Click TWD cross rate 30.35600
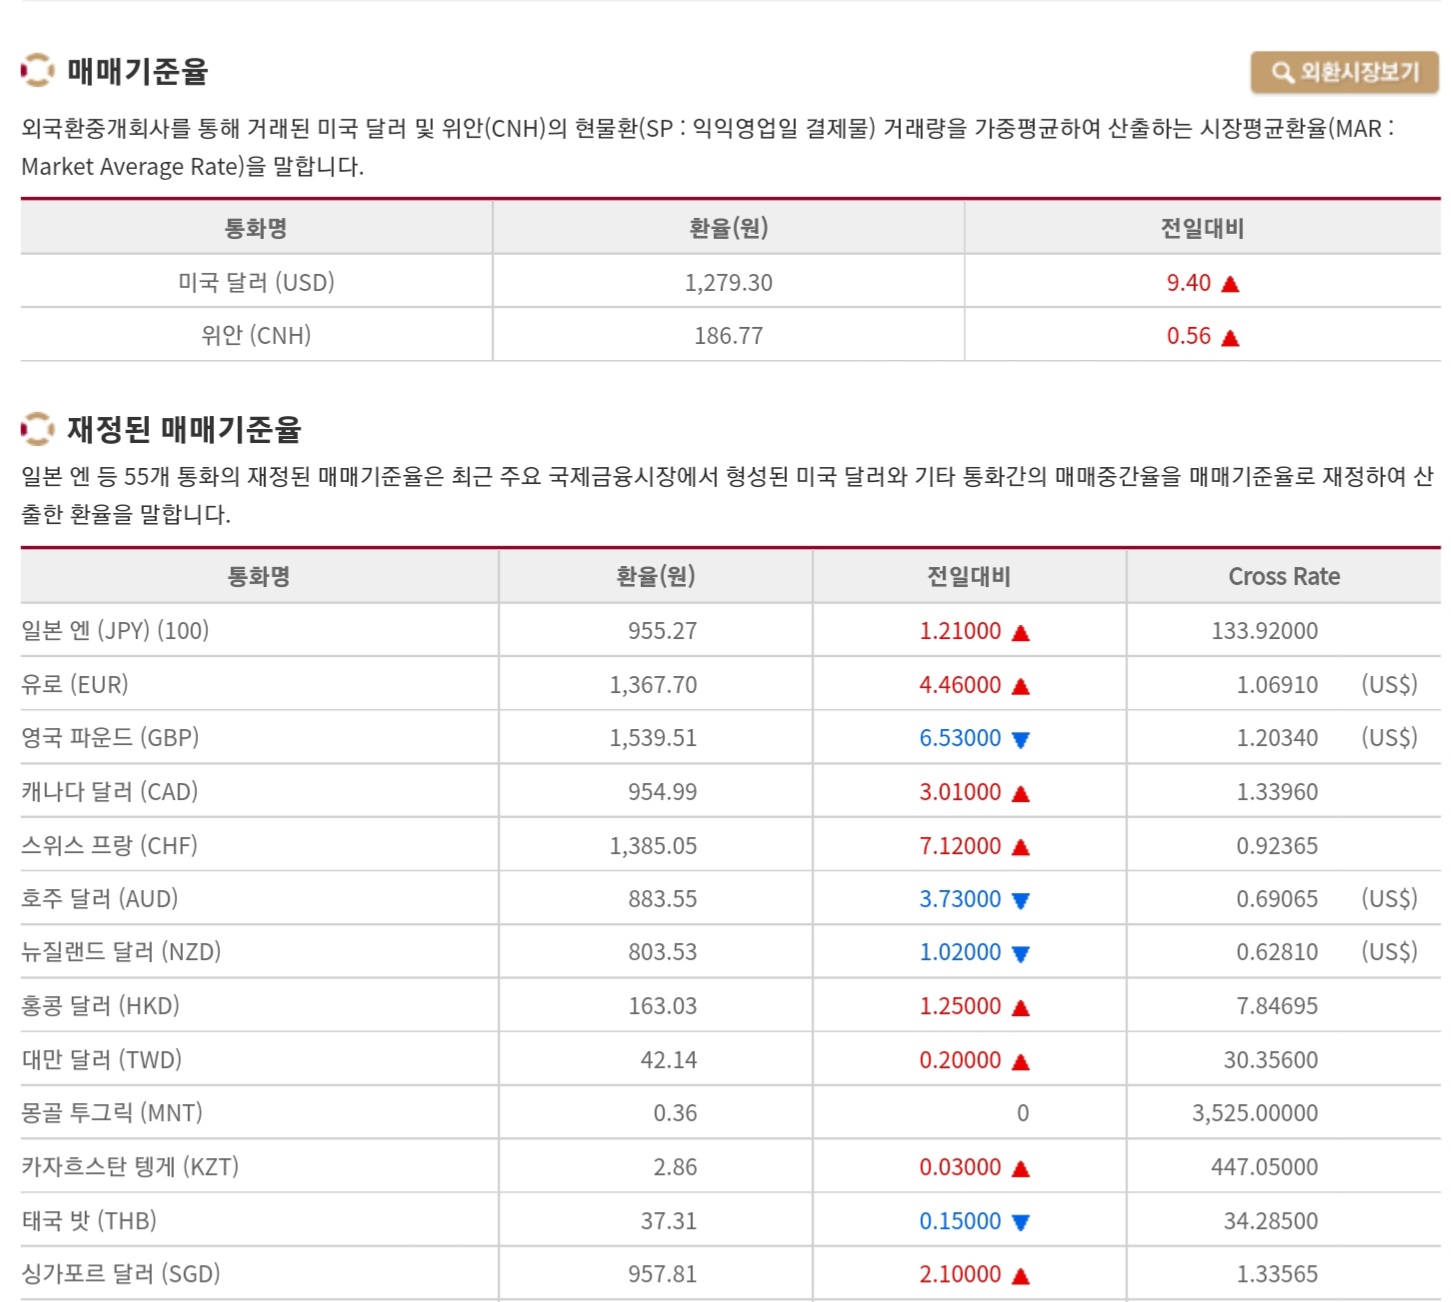1451x1302 pixels. (1270, 1060)
